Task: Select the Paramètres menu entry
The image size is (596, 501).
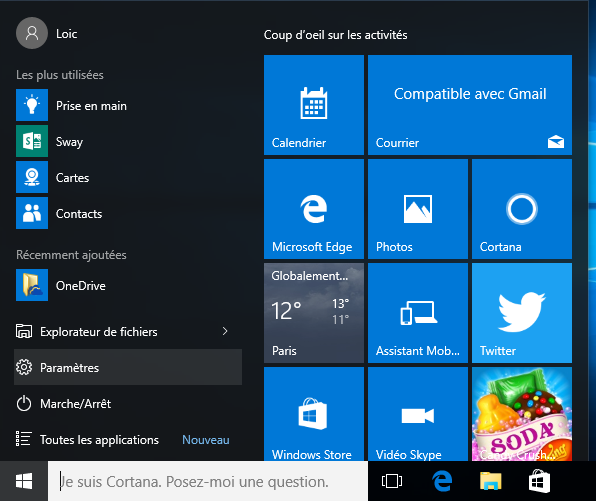Action: click(x=128, y=367)
